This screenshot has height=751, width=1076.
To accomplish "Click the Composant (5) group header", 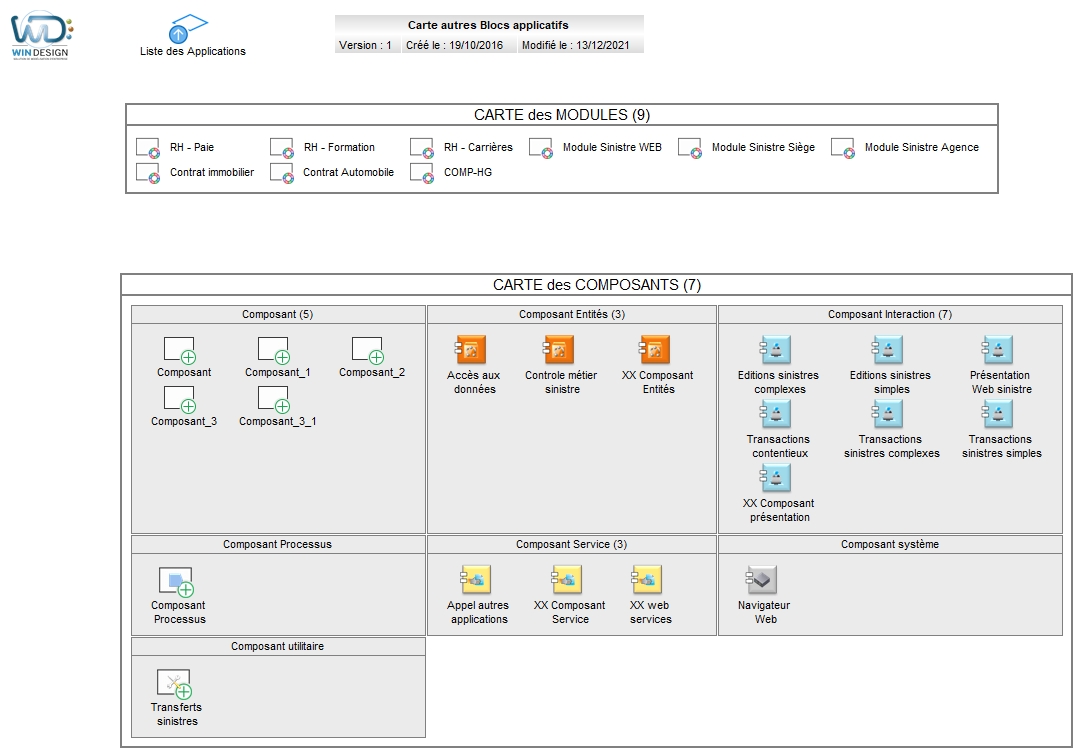I will [x=278, y=314].
